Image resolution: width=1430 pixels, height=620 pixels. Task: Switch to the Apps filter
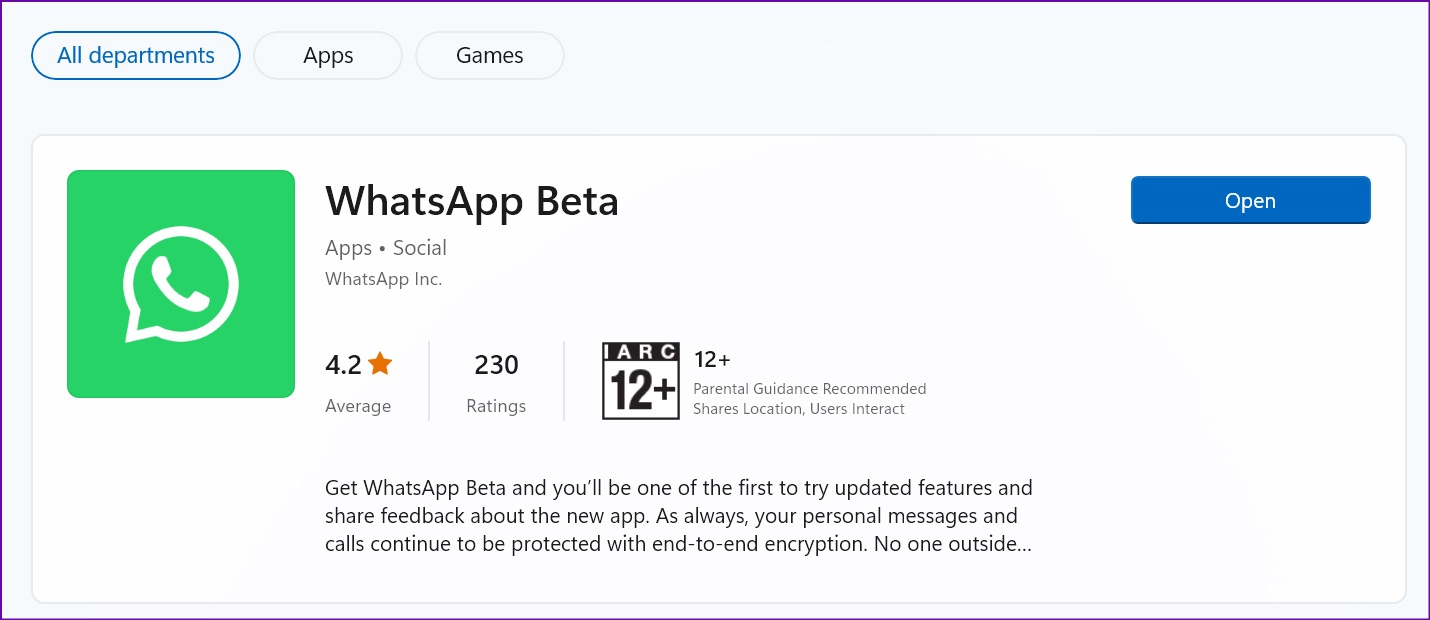pos(328,56)
